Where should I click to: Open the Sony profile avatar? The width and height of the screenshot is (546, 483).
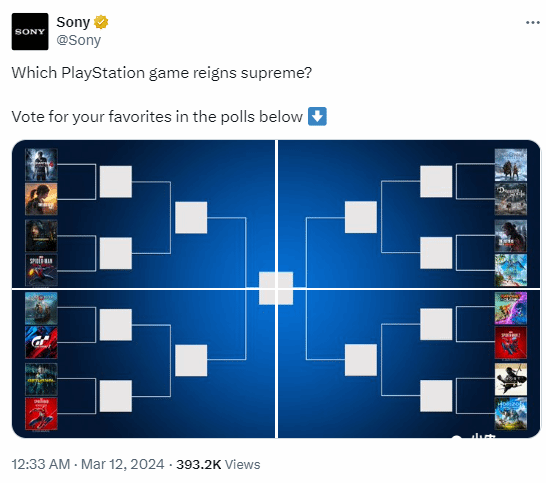tap(30, 31)
